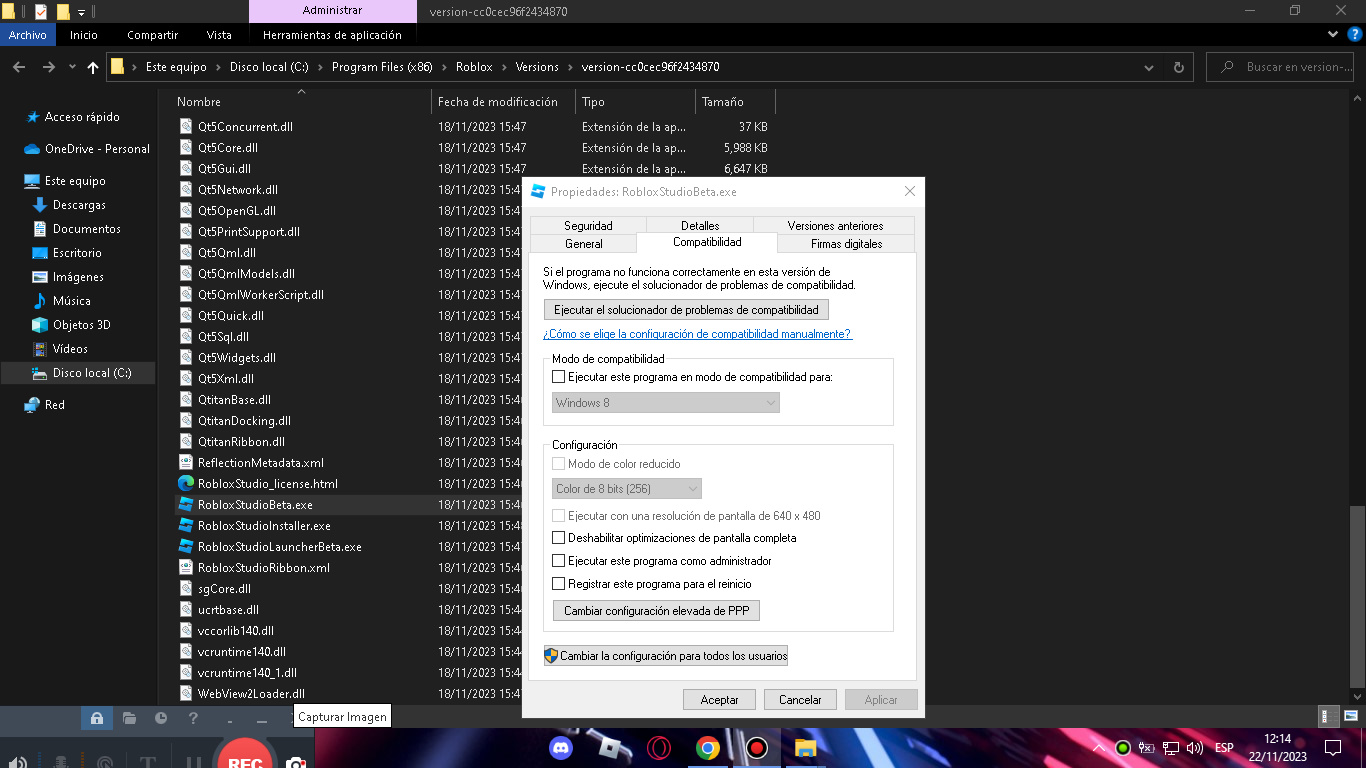Click the RobloxStudioBeta.exe file icon

(185, 505)
